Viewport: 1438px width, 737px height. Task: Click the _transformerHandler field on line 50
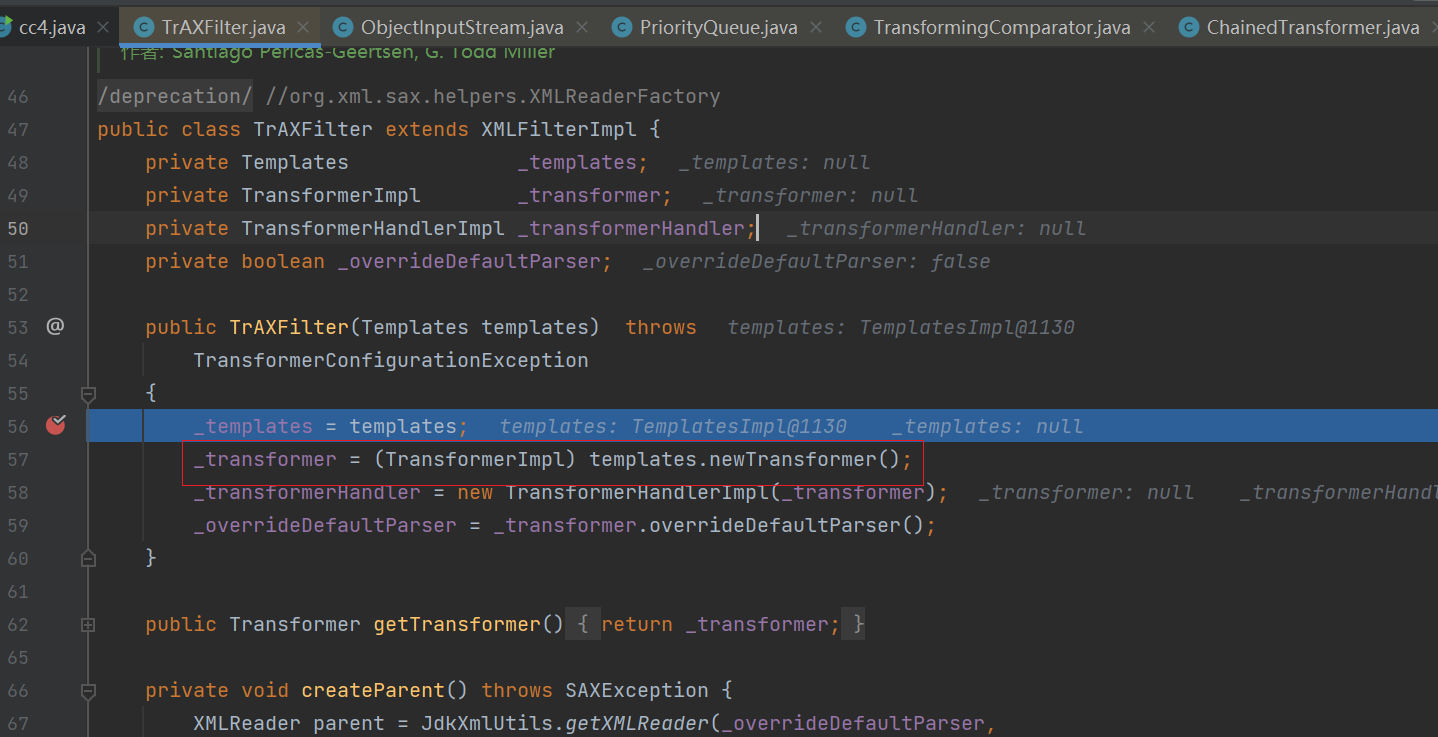point(631,228)
